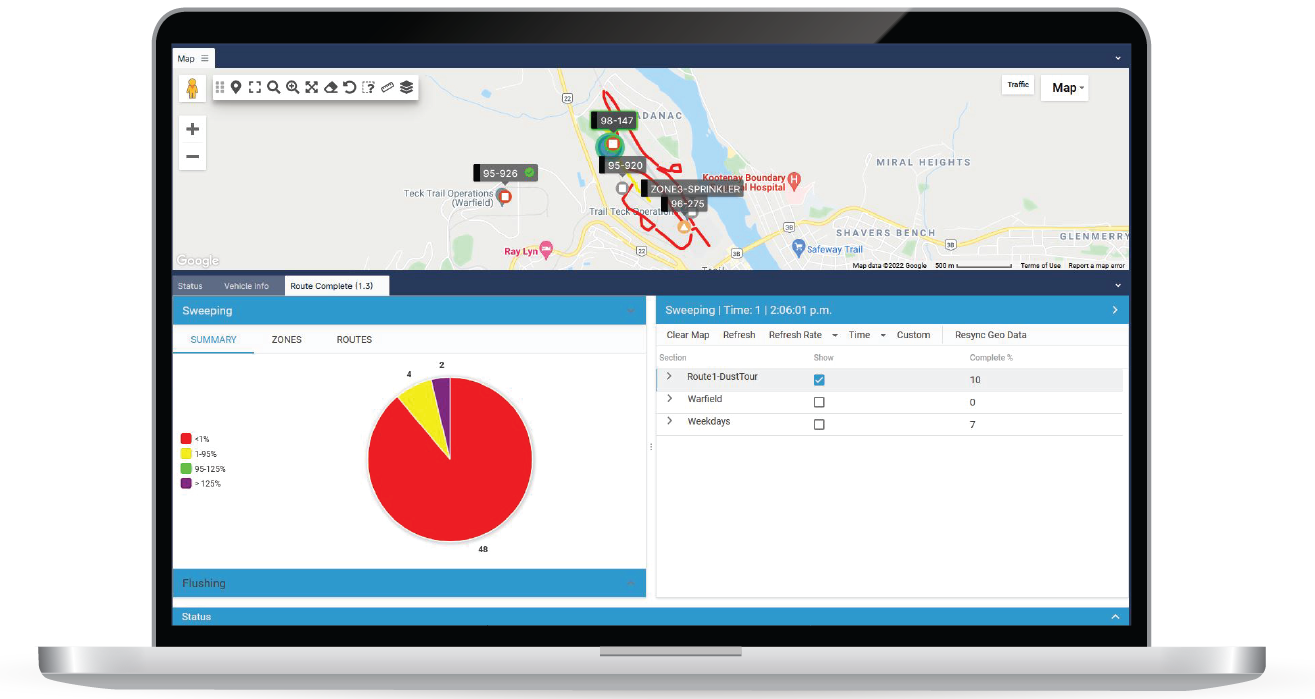The height and width of the screenshot is (699, 1315).
Task: Open the Map type dropdown
Action: tap(1066, 88)
